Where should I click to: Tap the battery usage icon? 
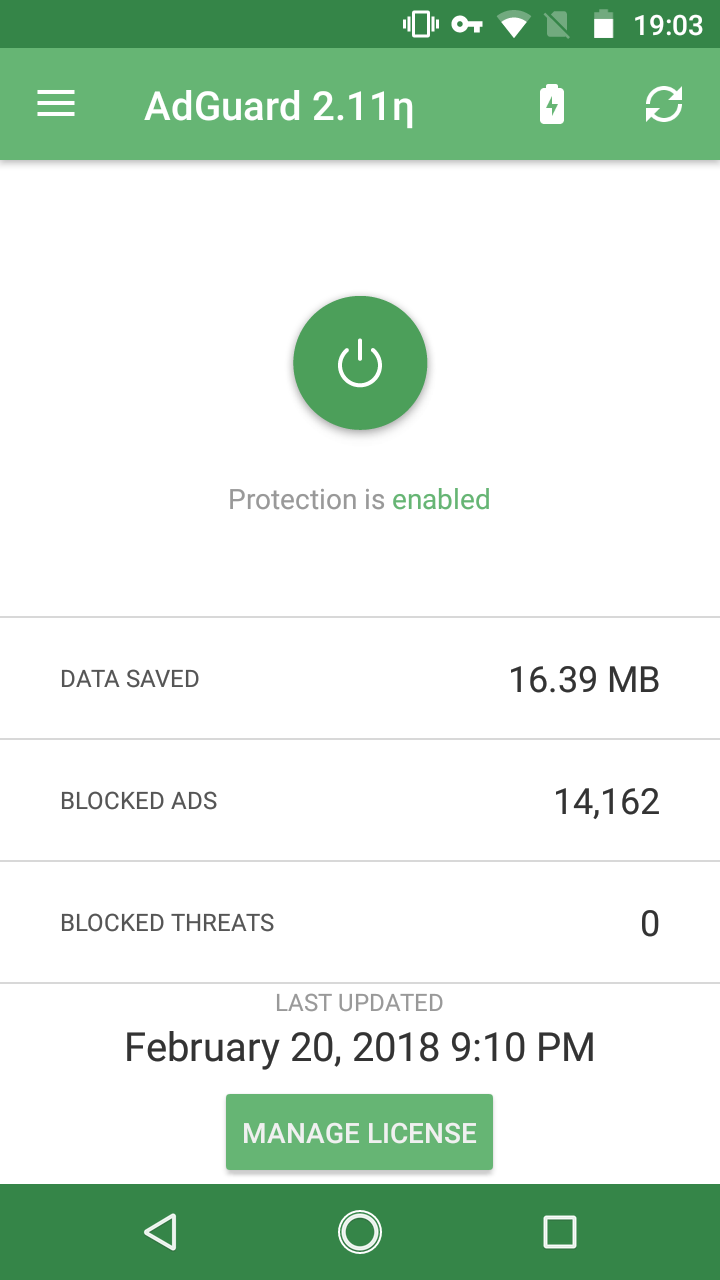click(552, 104)
